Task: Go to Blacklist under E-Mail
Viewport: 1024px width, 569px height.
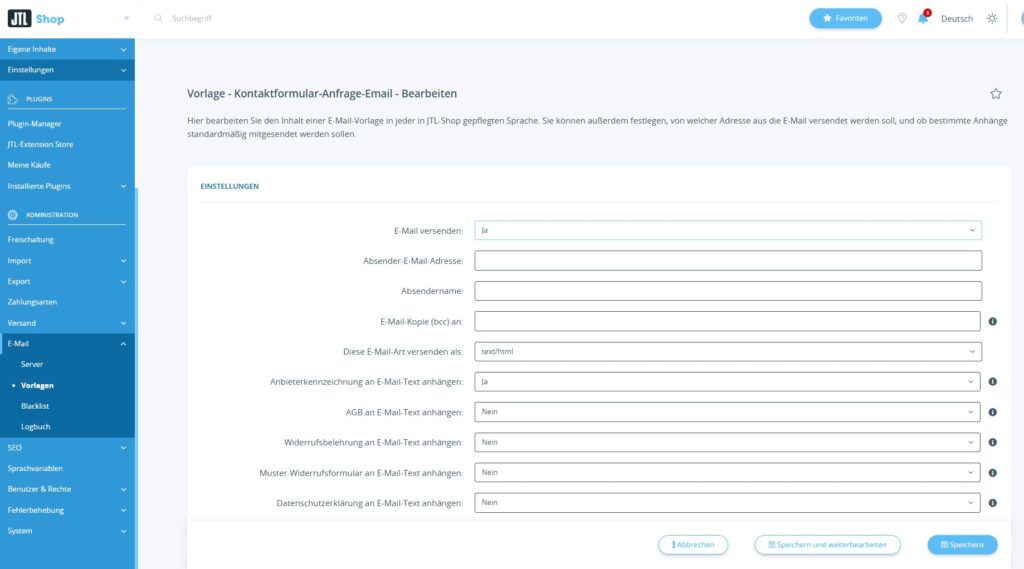Action: click(x=35, y=406)
